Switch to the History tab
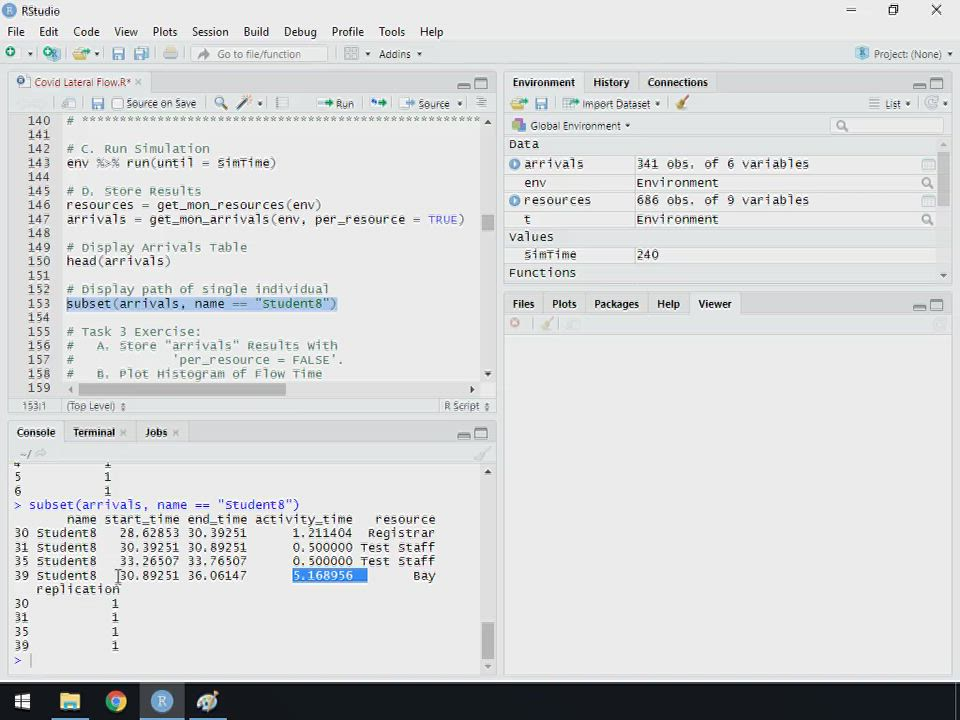The image size is (960, 720). [x=611, y=82]
